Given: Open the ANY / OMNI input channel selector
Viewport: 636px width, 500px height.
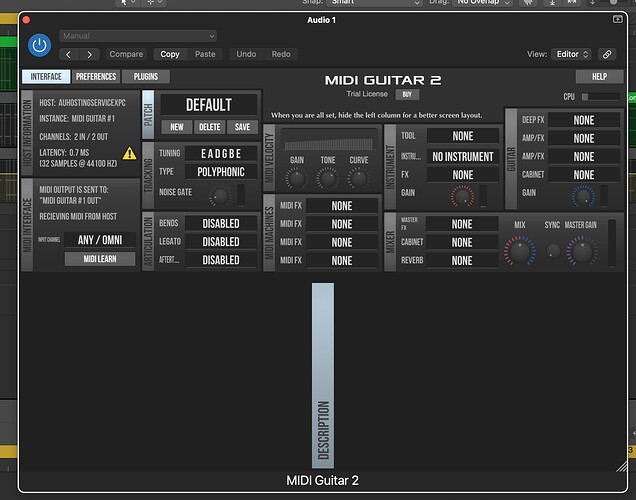Looking at the screenshot, I should tap(100, 240).
